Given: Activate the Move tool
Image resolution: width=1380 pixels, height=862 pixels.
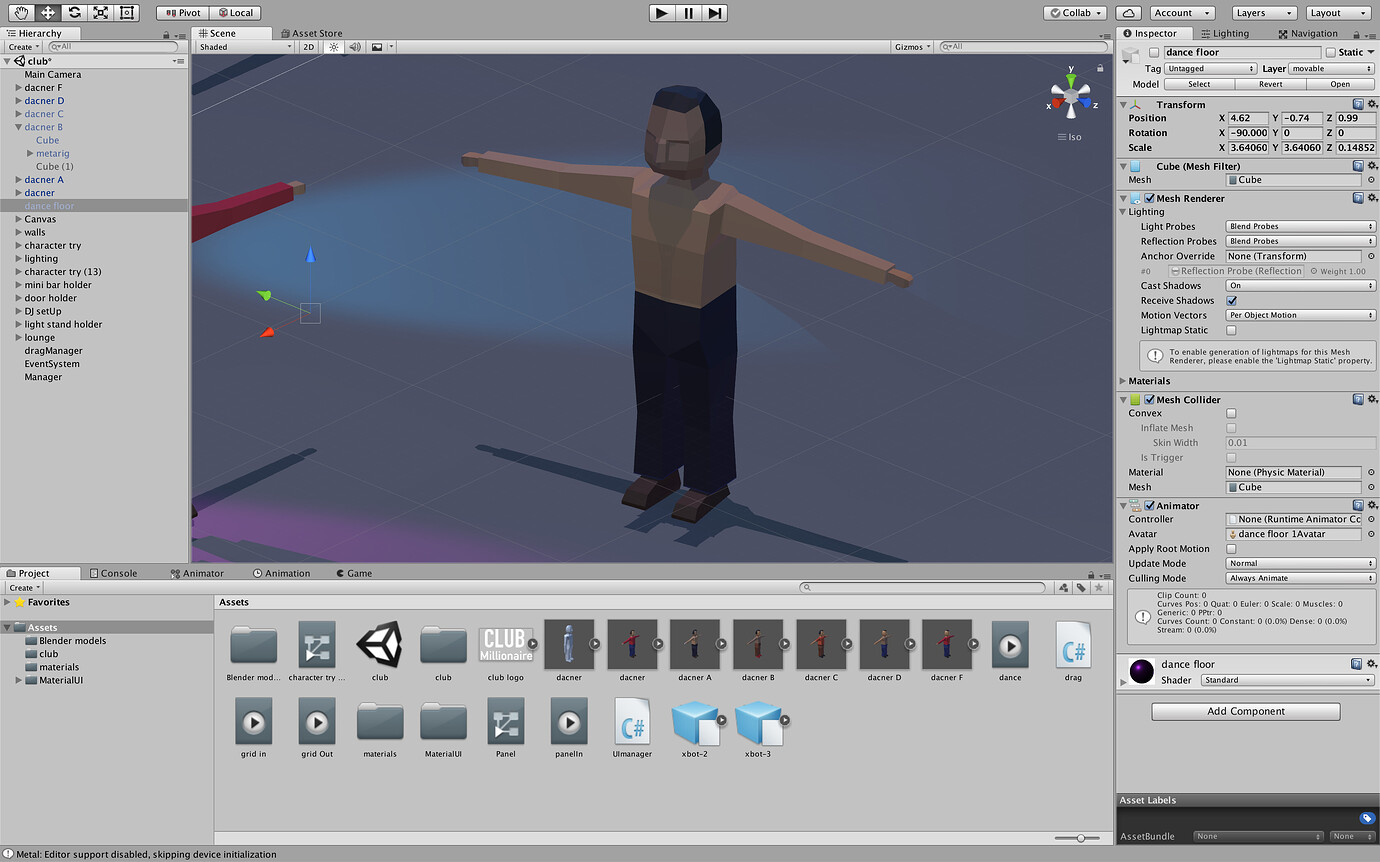Looking at the screenshot, I should (46, 12).
